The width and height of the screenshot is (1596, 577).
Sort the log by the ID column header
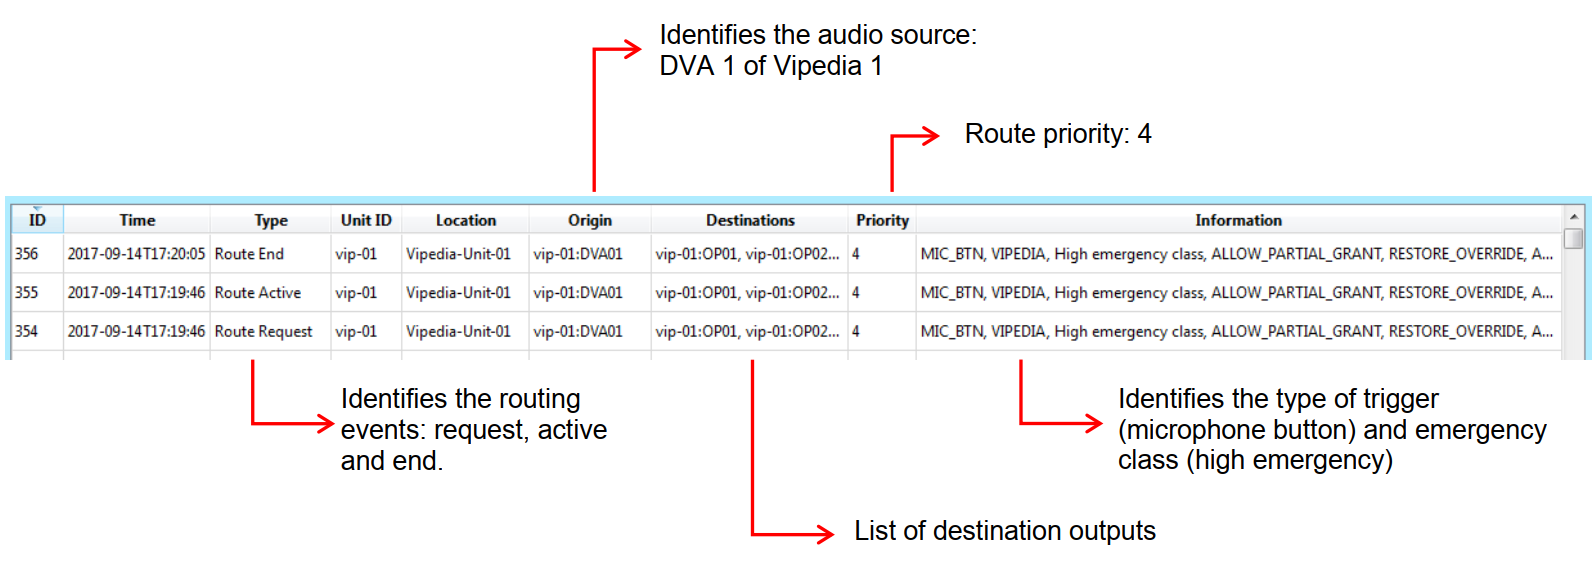[37, 220]
